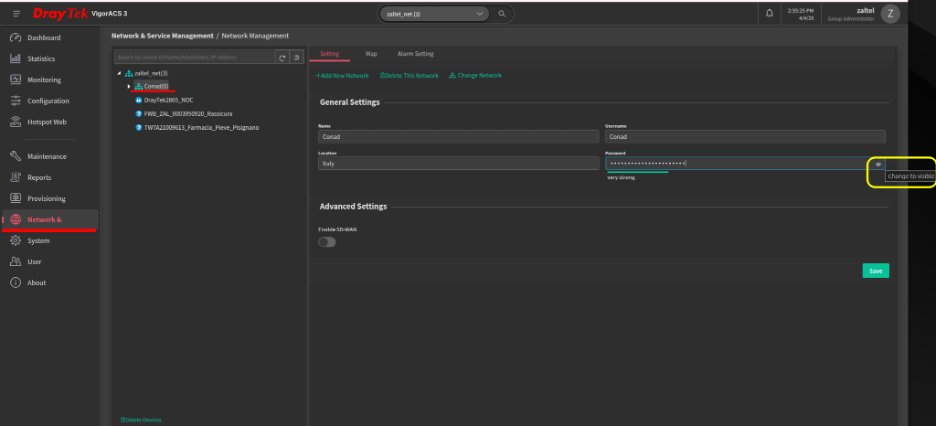Open Dashboard from the sidebar
Image resolution: width=936 pixels, height=426 pixels.
43,38
